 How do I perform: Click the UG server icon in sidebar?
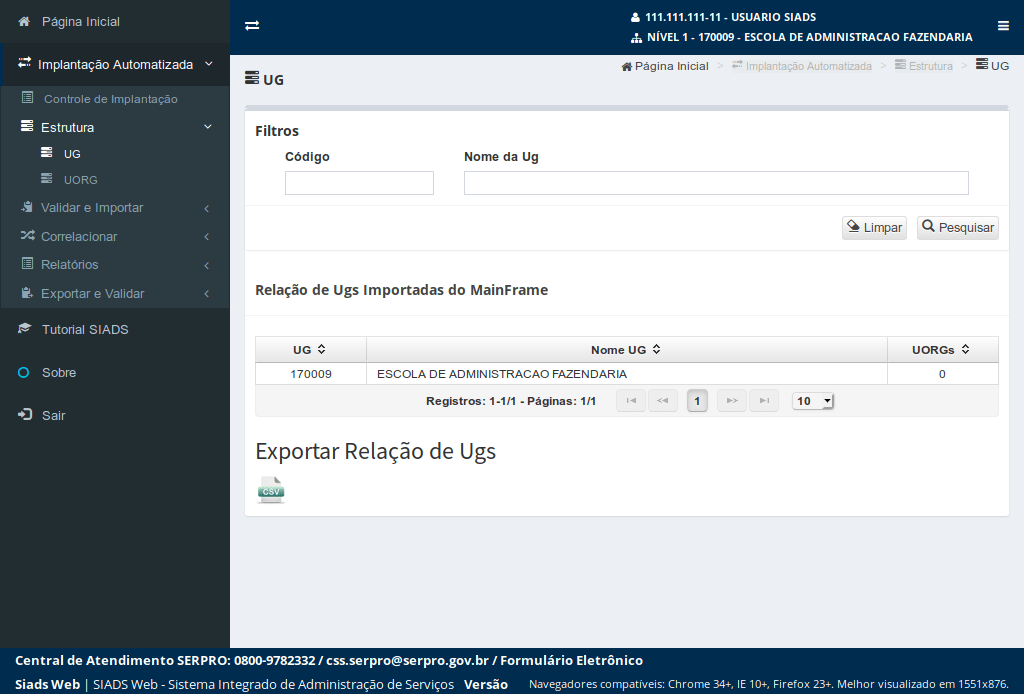[x=46, y=153]
